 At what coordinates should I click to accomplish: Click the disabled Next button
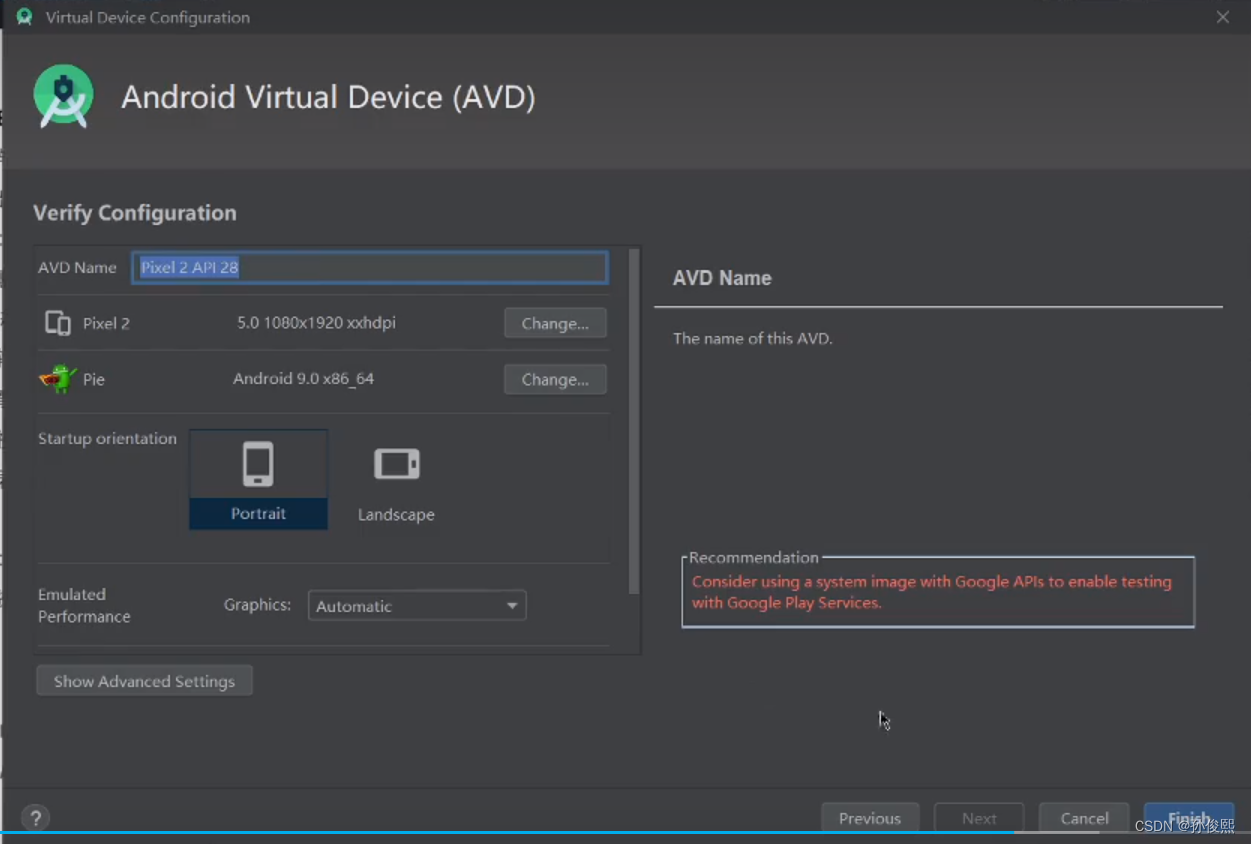[979, 818]
